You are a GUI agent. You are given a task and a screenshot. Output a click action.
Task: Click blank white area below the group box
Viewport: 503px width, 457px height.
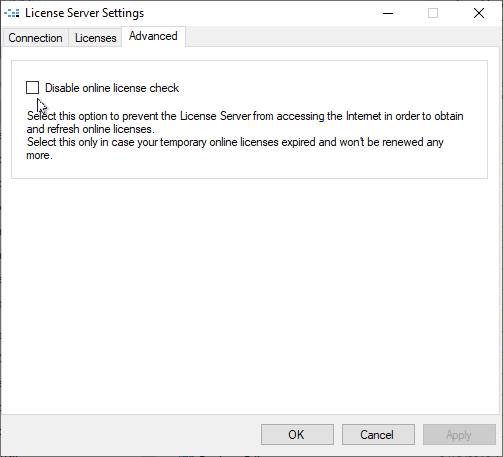(x=250, y=293)
